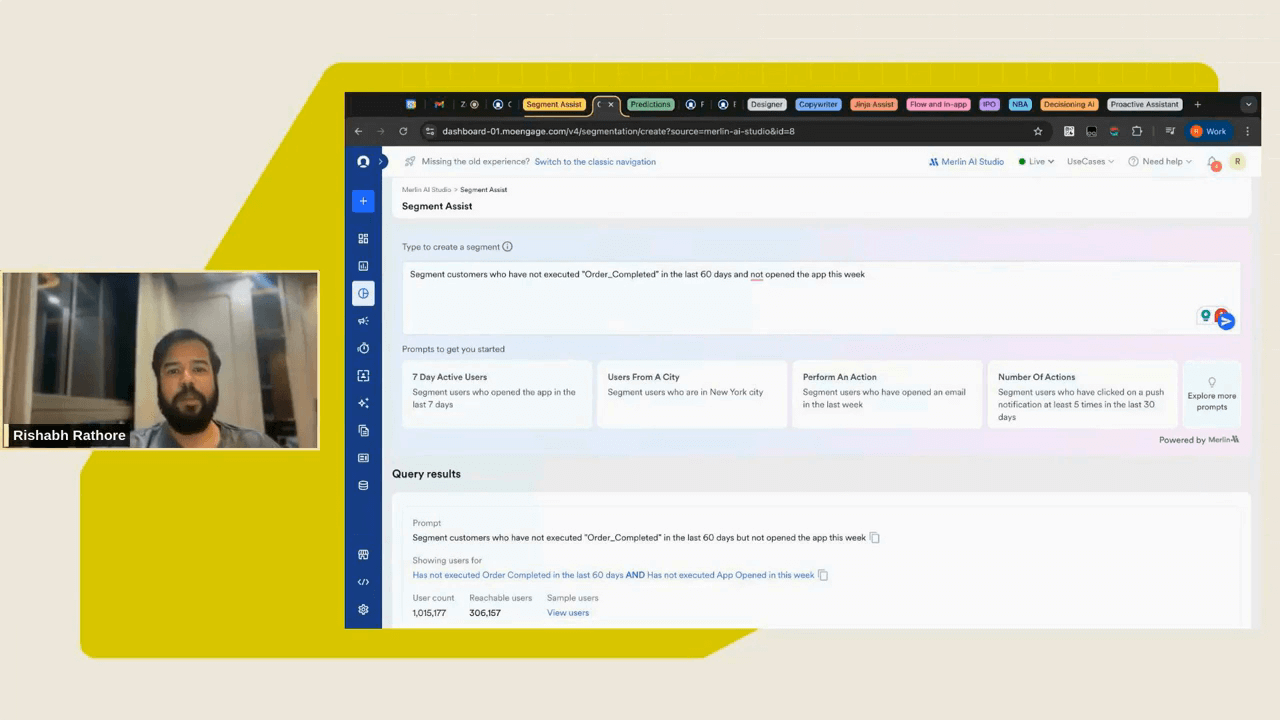Image resolution: width=1280 pixels, height=720 pixels.
Task: Open the content documents icon in sidebar
Action: click(363, 430)
